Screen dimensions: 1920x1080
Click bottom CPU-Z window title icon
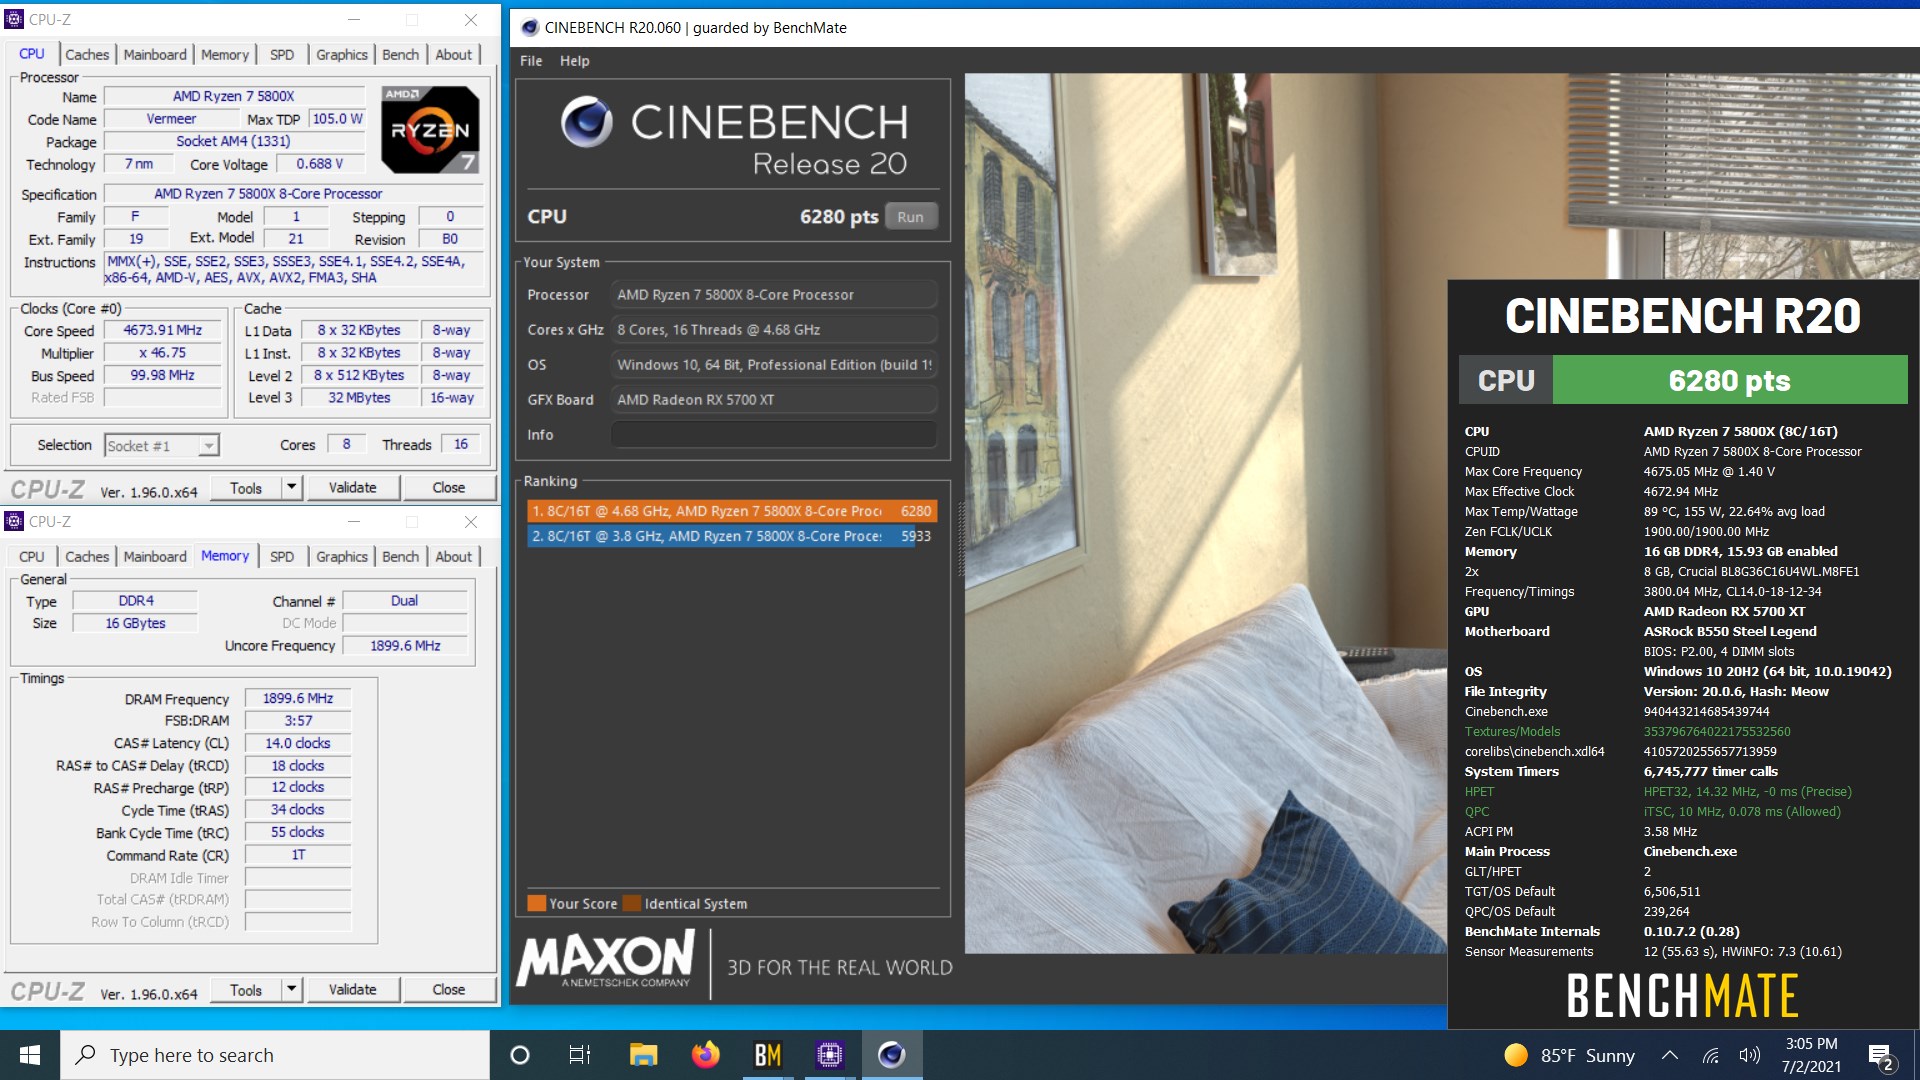click(x=14, y=521)
